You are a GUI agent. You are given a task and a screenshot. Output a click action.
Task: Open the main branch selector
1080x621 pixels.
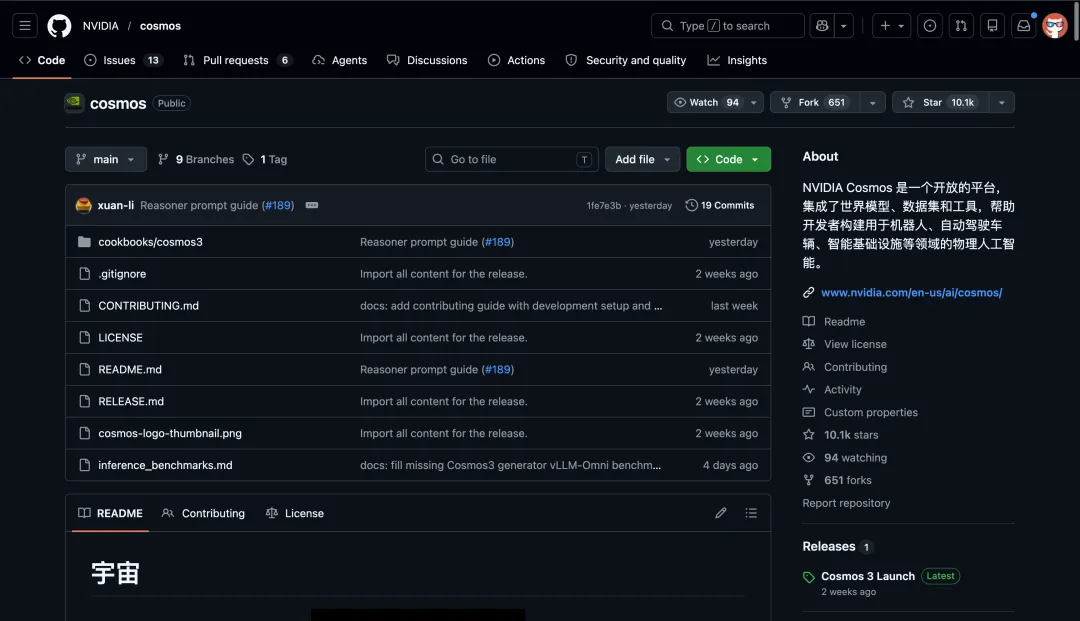click(x=105, y=159)
